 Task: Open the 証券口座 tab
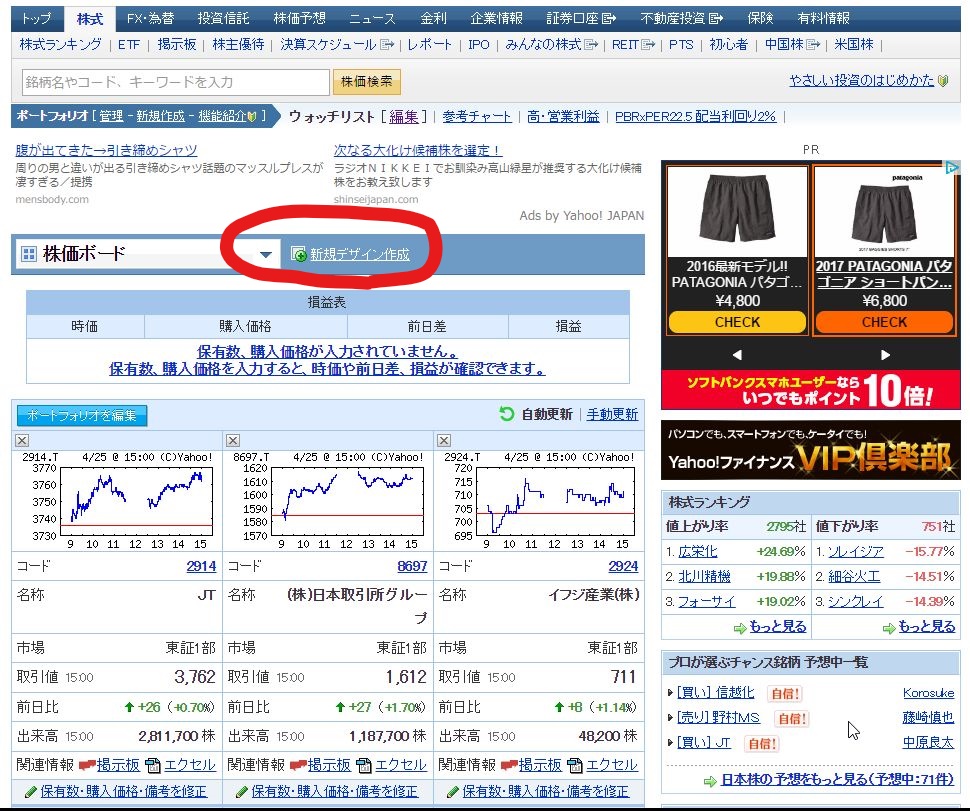coord(581,19)
